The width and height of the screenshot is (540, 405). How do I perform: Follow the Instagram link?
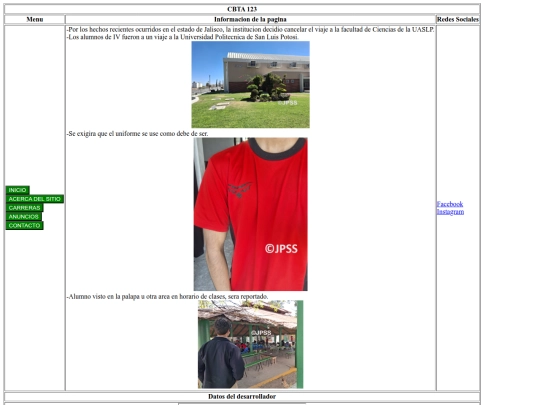[x=450, y=211]
